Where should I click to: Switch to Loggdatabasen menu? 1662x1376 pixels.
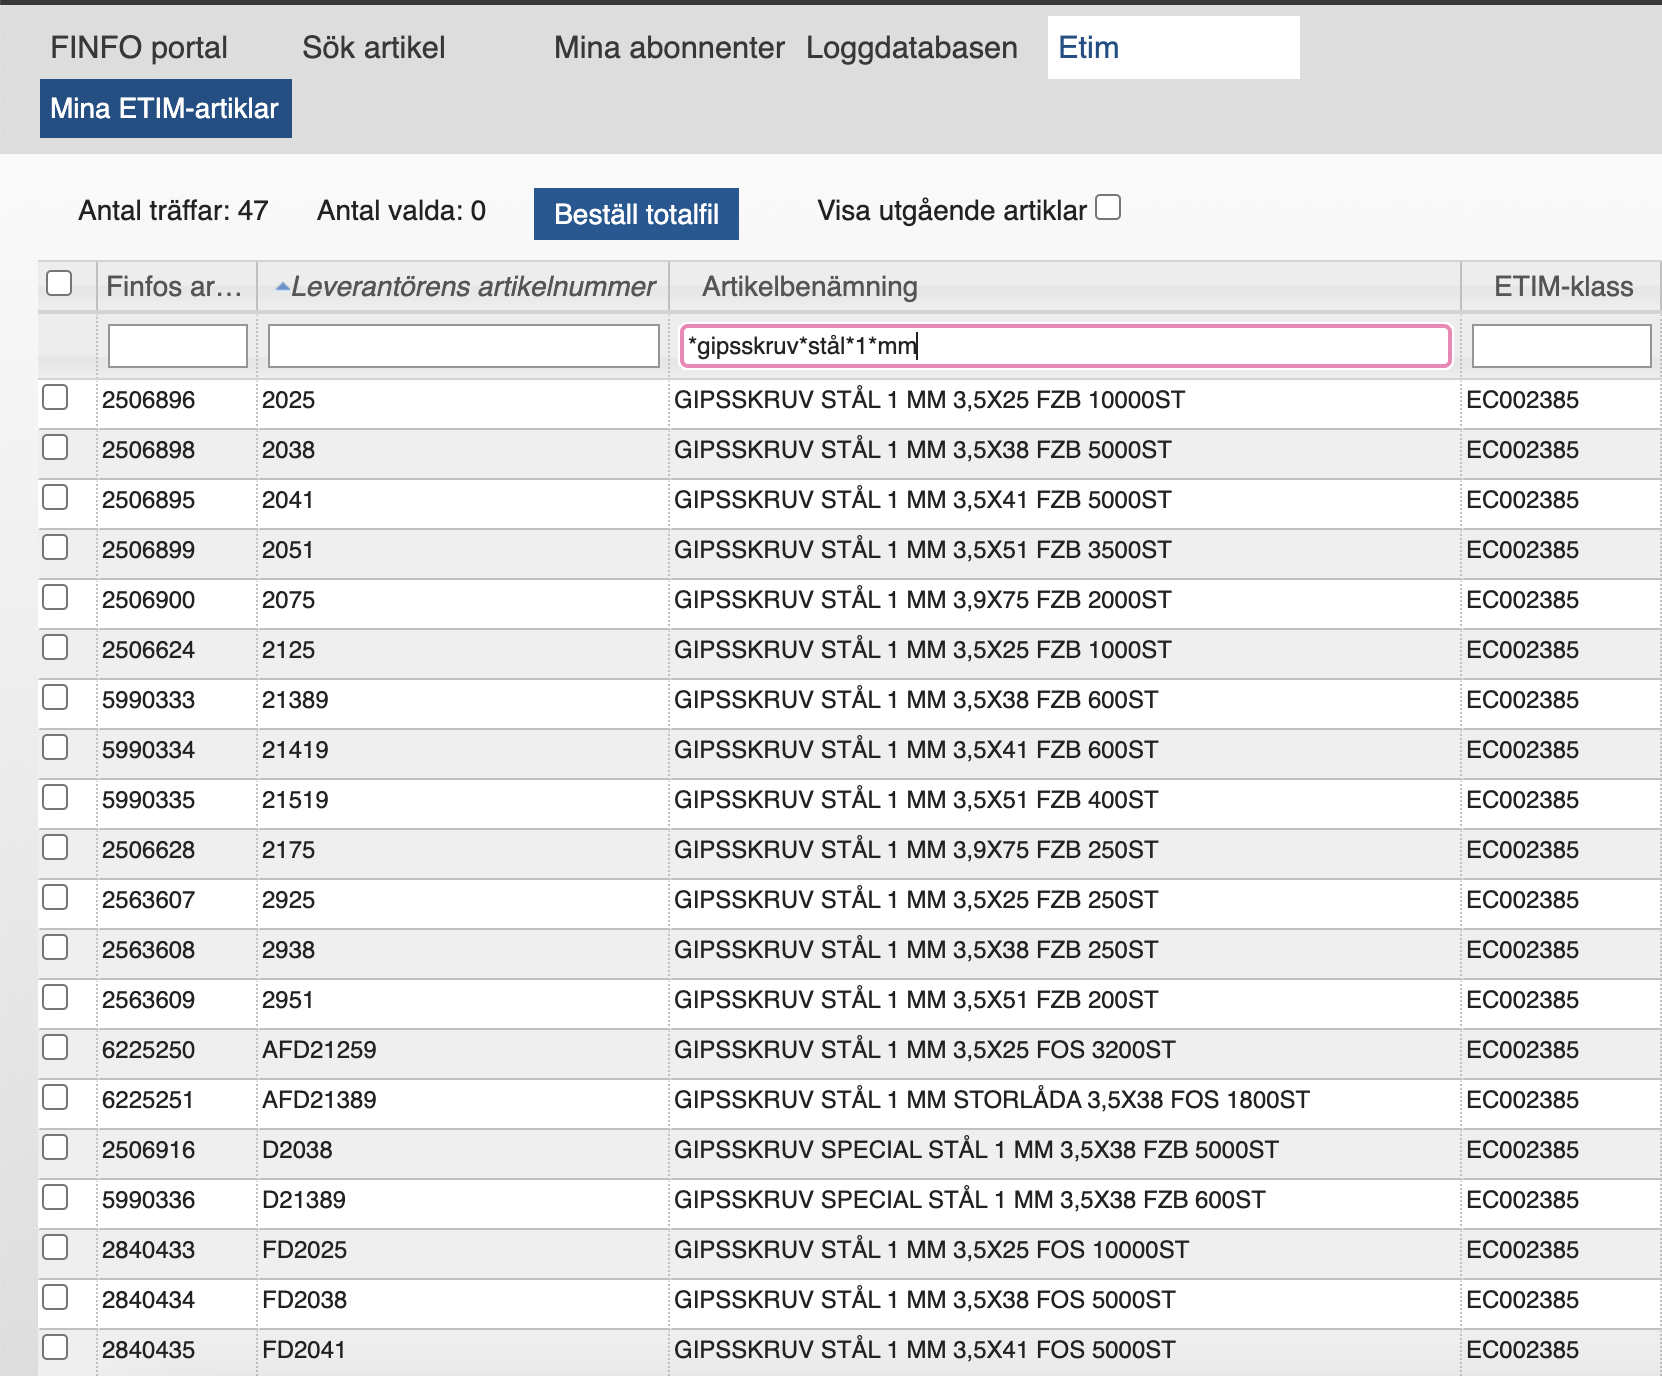(911, 48)
